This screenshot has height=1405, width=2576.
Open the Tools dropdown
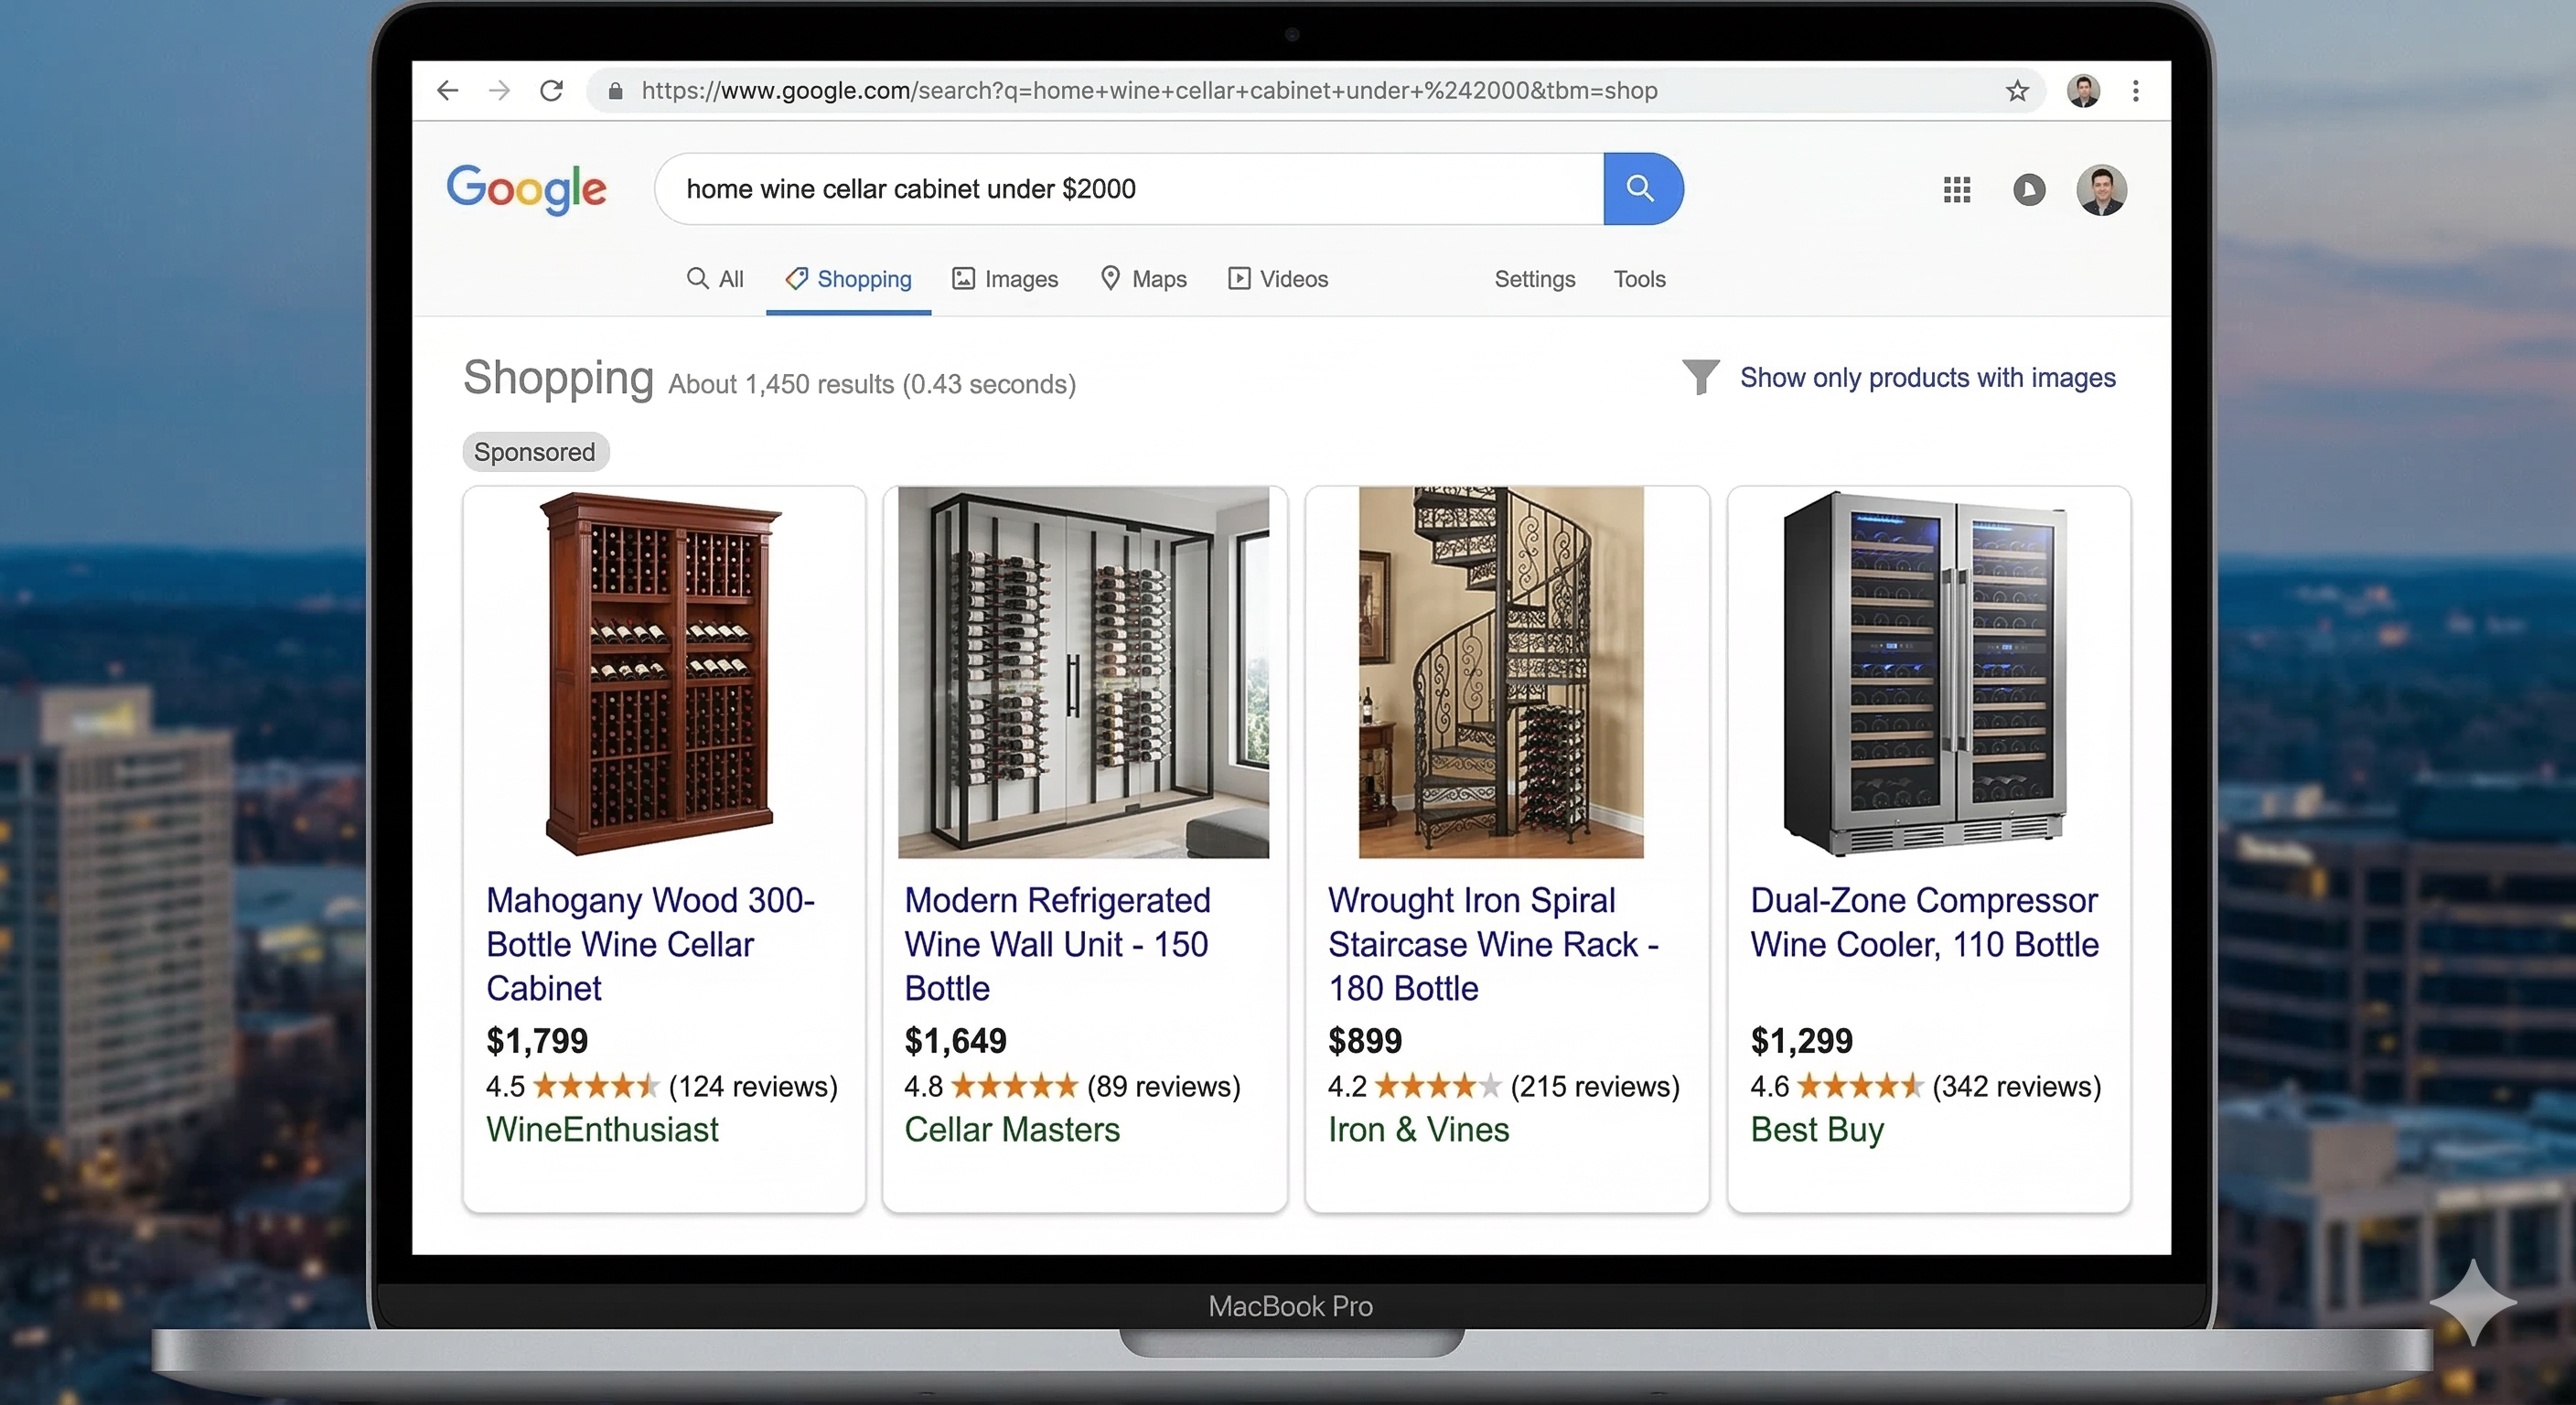pyautogui.click(x=1639, y=279)
